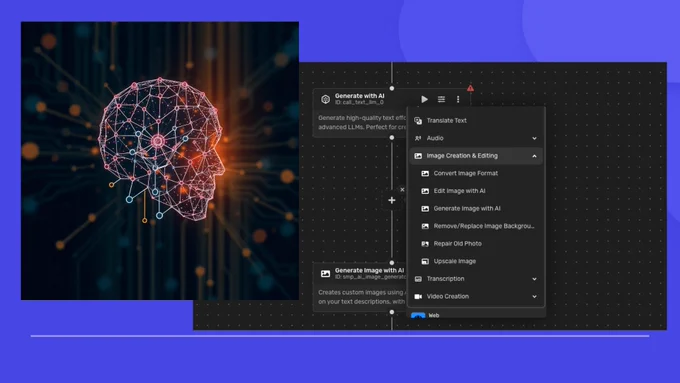Click the Convert Image Format icon
The image size is (680, 383).
(x=425, y=173)
